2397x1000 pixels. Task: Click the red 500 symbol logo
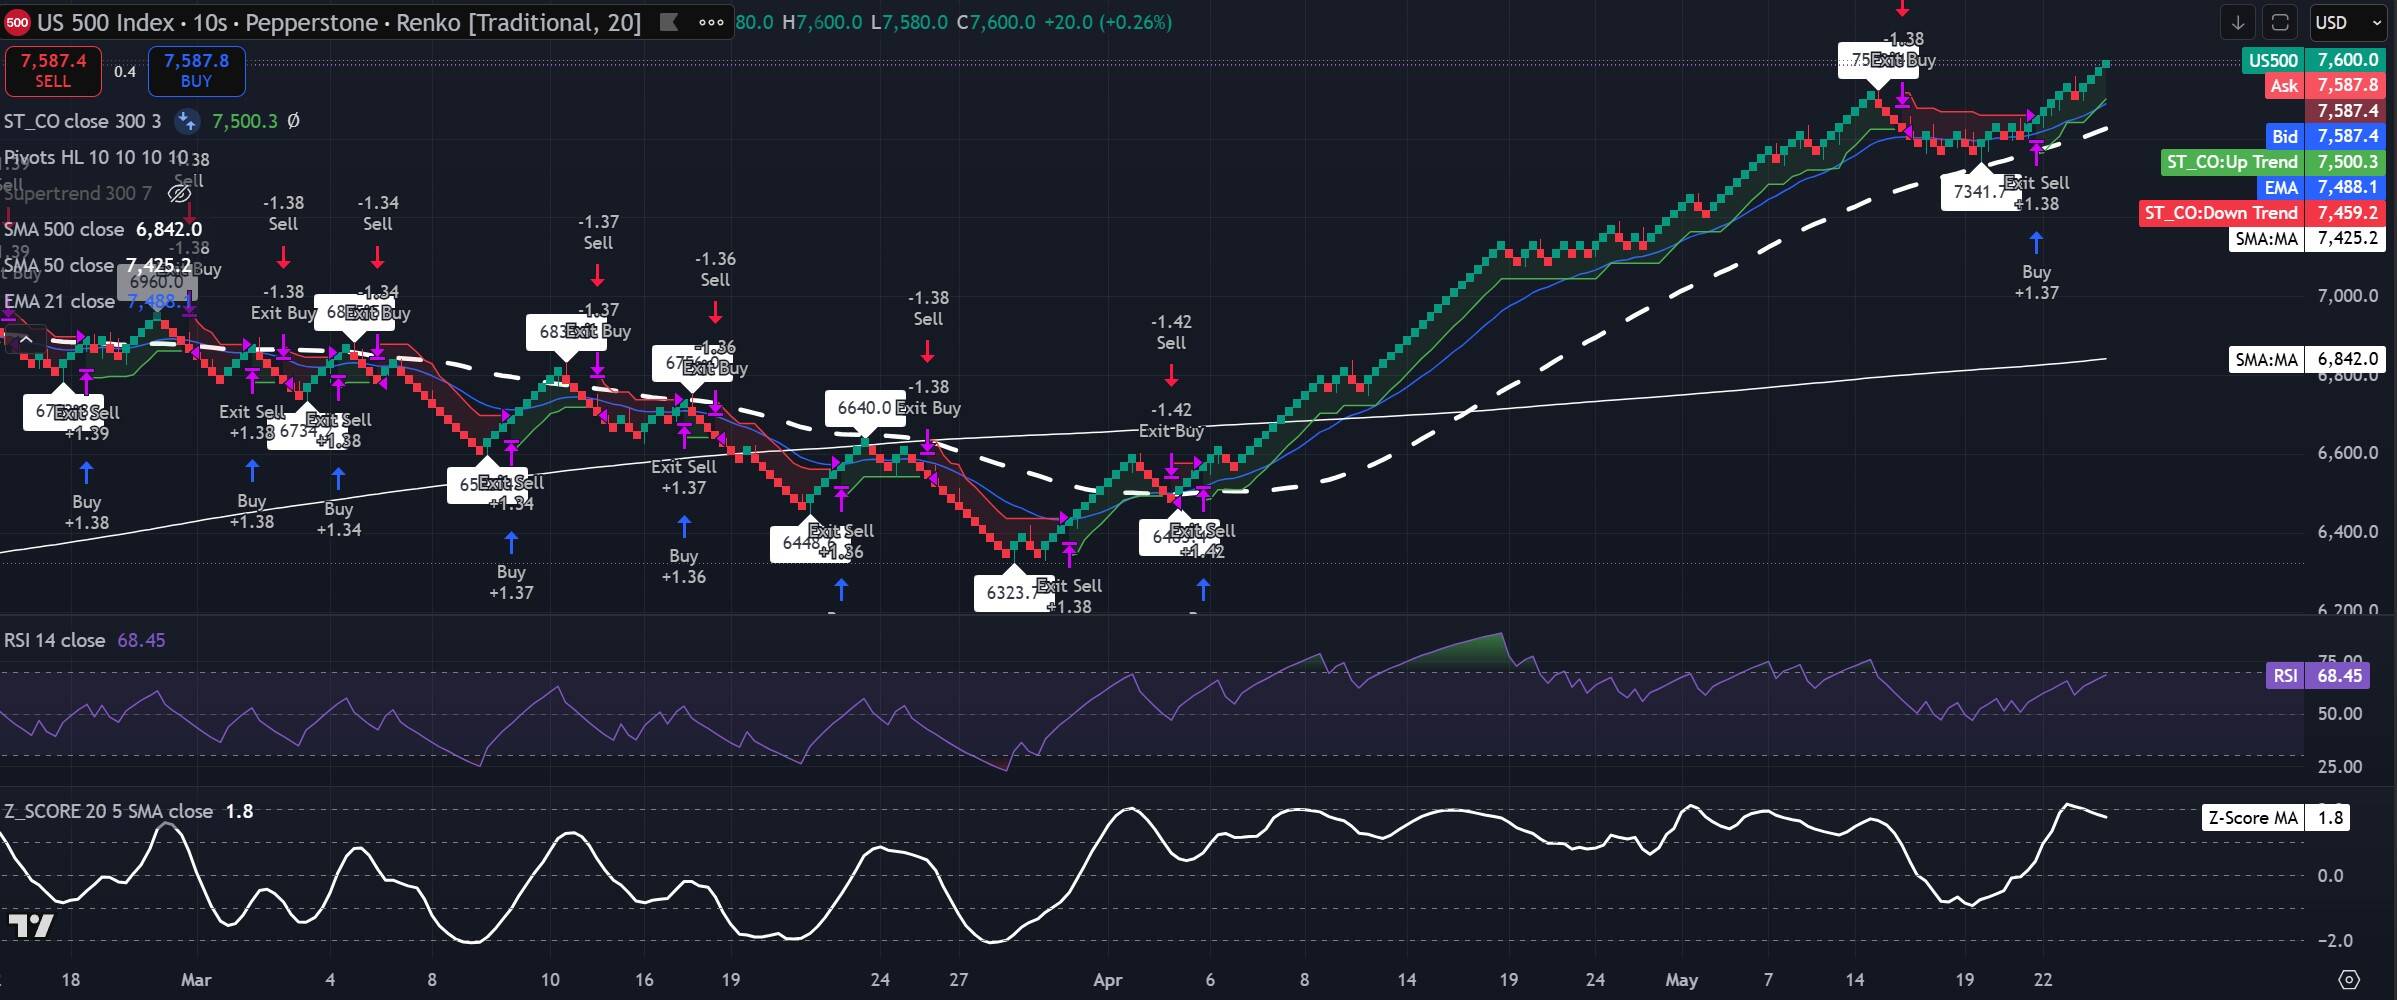[17, 22]
